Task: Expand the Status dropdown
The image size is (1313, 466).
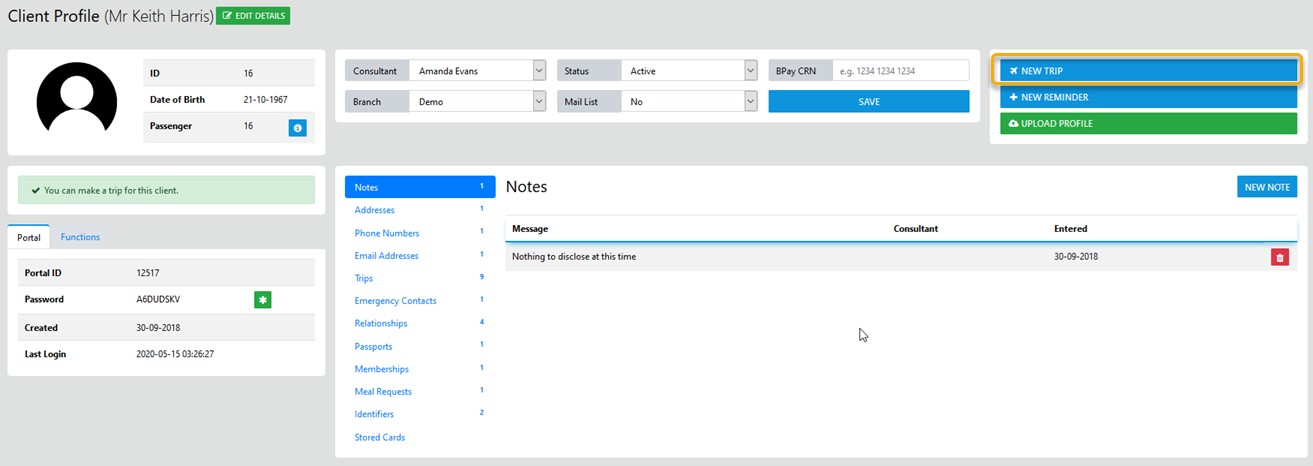Action: [x=688, y=71]
